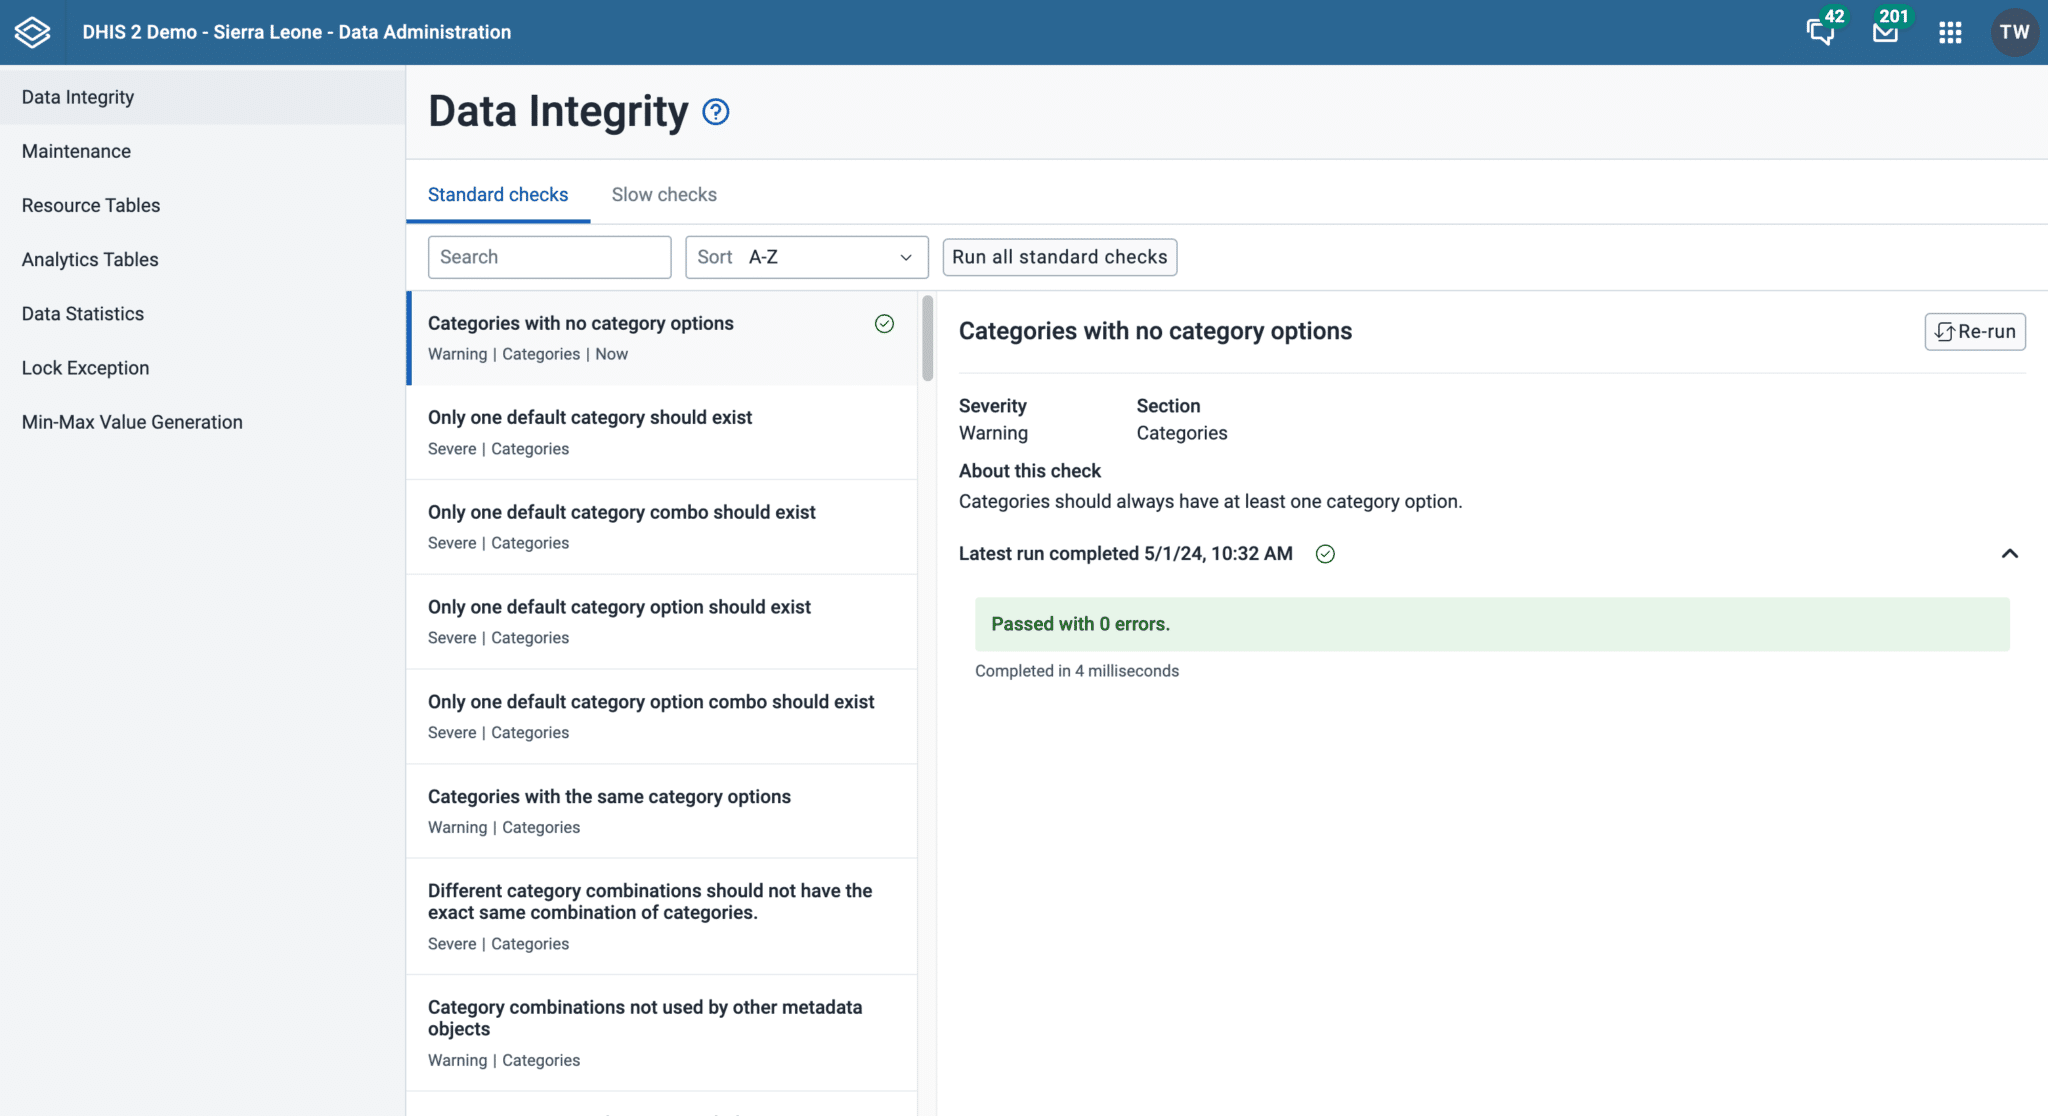The height and width of the screenshot is (1116, 2048).
Task: Switch to the Slow checks tab
Action: [664, 194]
